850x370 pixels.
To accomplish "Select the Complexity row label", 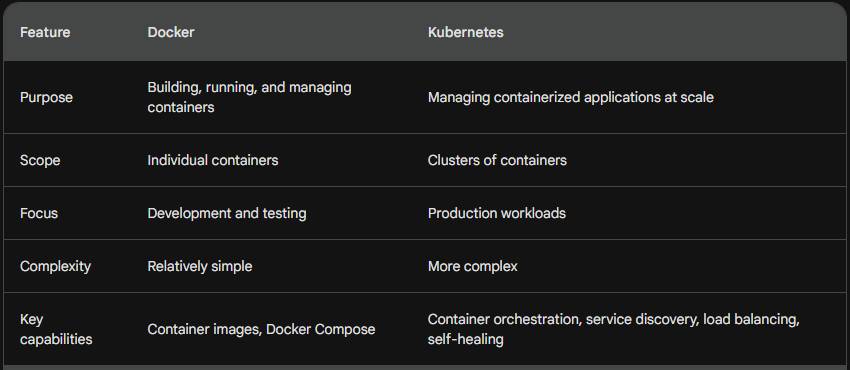I will pyautogui.click(x=55, y=267).
